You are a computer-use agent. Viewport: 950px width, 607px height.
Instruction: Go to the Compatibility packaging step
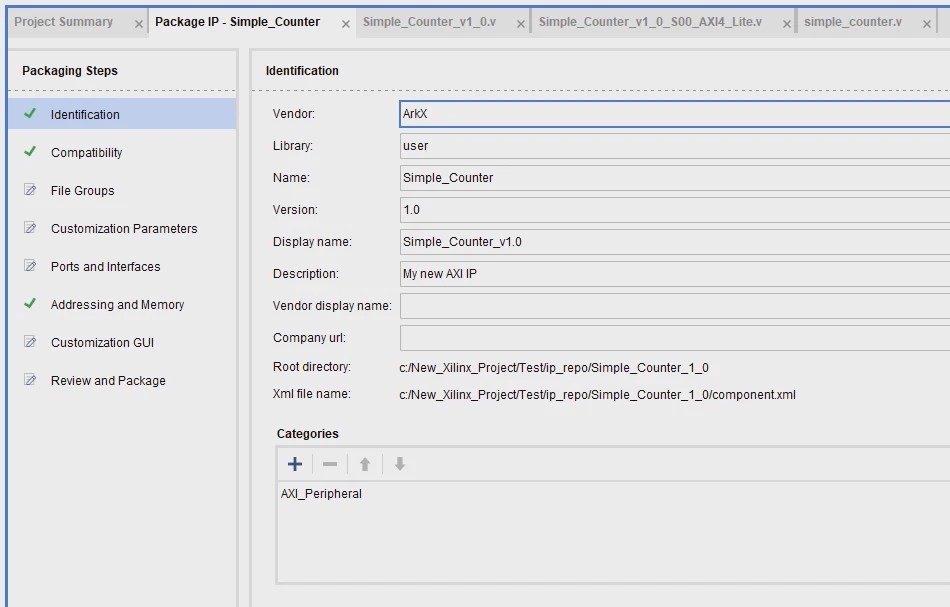pyautogui.click(x=122, y=152)
